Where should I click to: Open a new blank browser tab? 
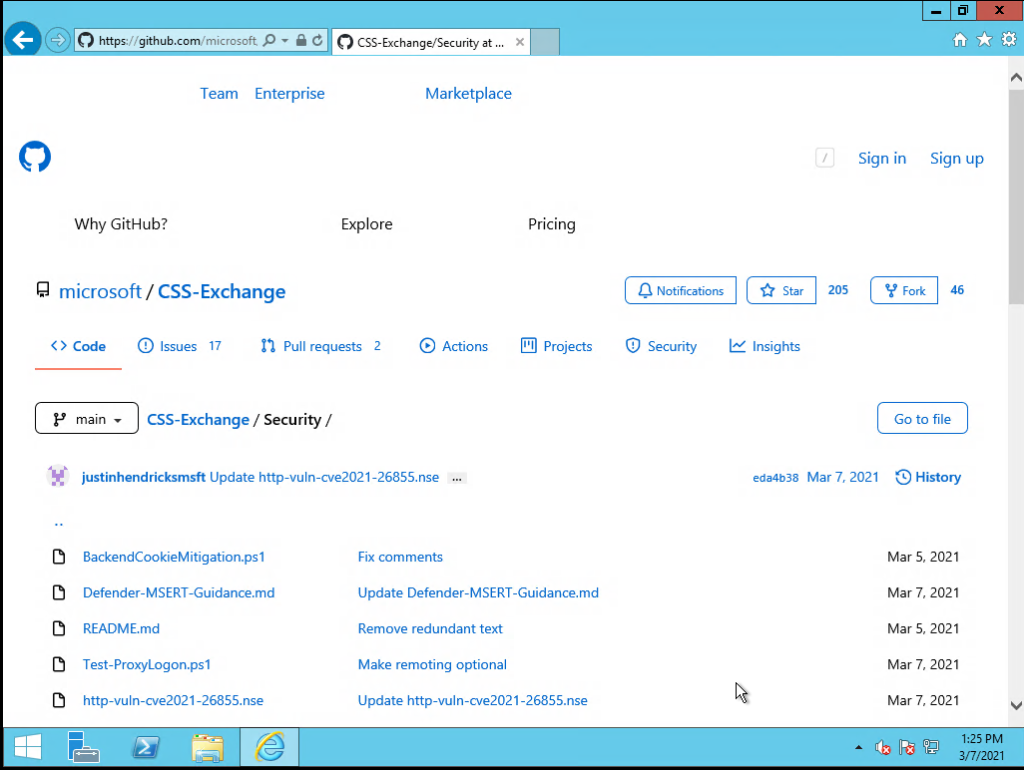click(545, 42)
